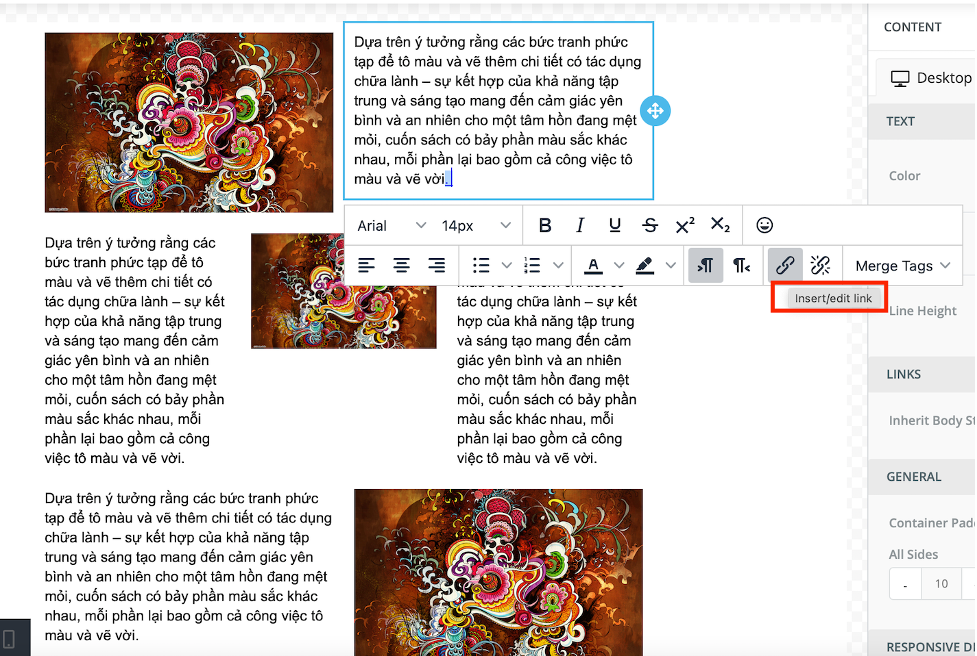Insert a numbered list
Screen dimensions: 977x656
pos(532,266)
